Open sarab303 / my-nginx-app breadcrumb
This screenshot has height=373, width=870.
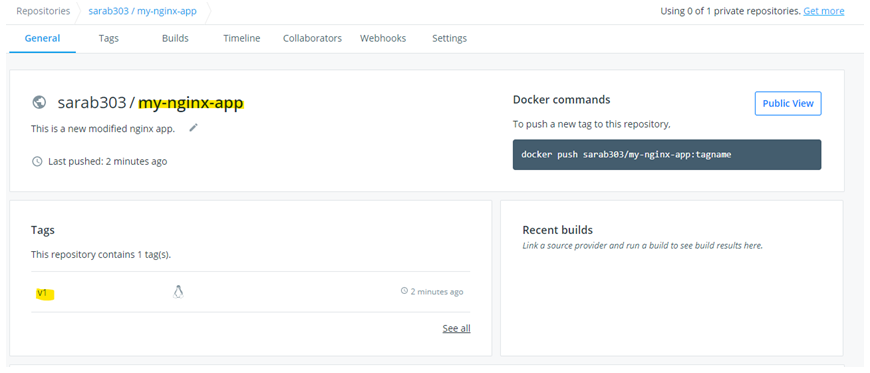[x=143, y=11]
